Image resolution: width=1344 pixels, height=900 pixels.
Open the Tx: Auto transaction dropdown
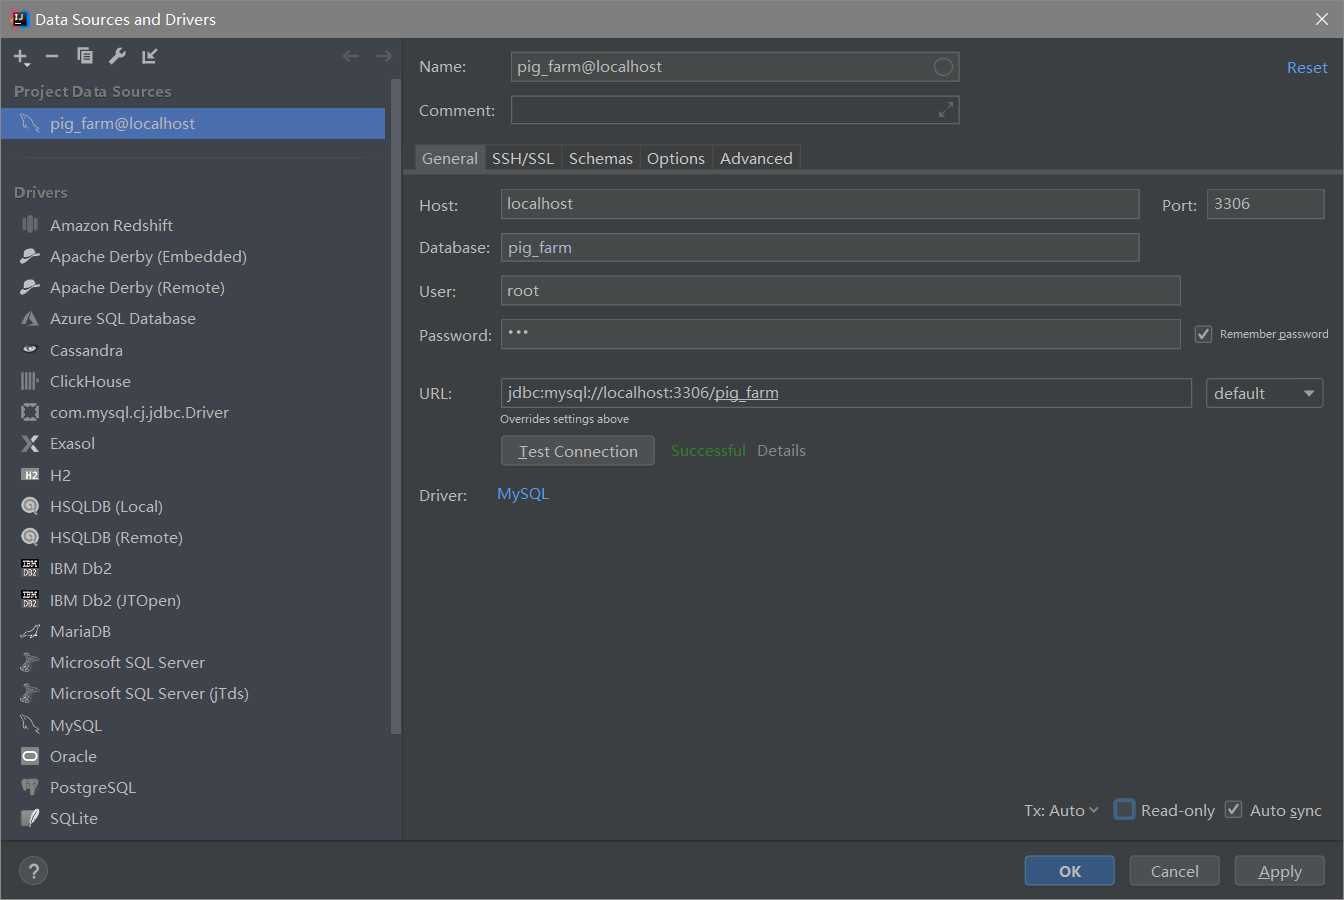(x=1061, y=810)
